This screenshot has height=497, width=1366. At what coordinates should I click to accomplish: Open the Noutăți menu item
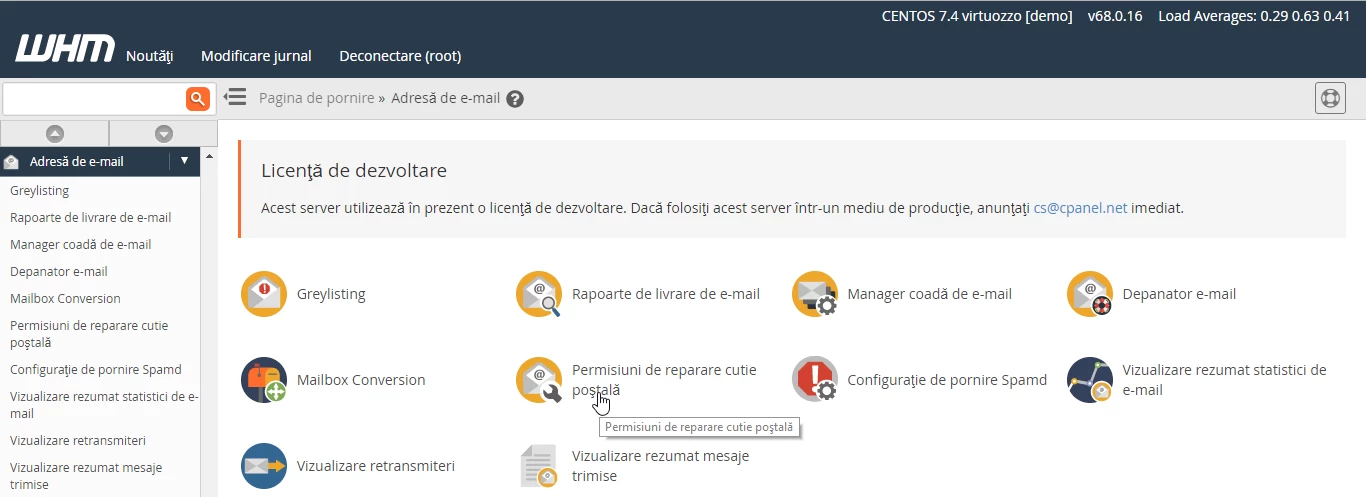pyautogui.click(x=150, y=56)
